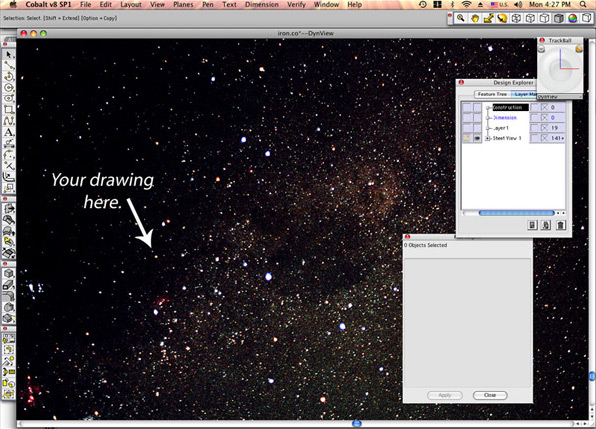
Task: Toggle the X checkbox on the Construction layer row
Action: [544, 108]
